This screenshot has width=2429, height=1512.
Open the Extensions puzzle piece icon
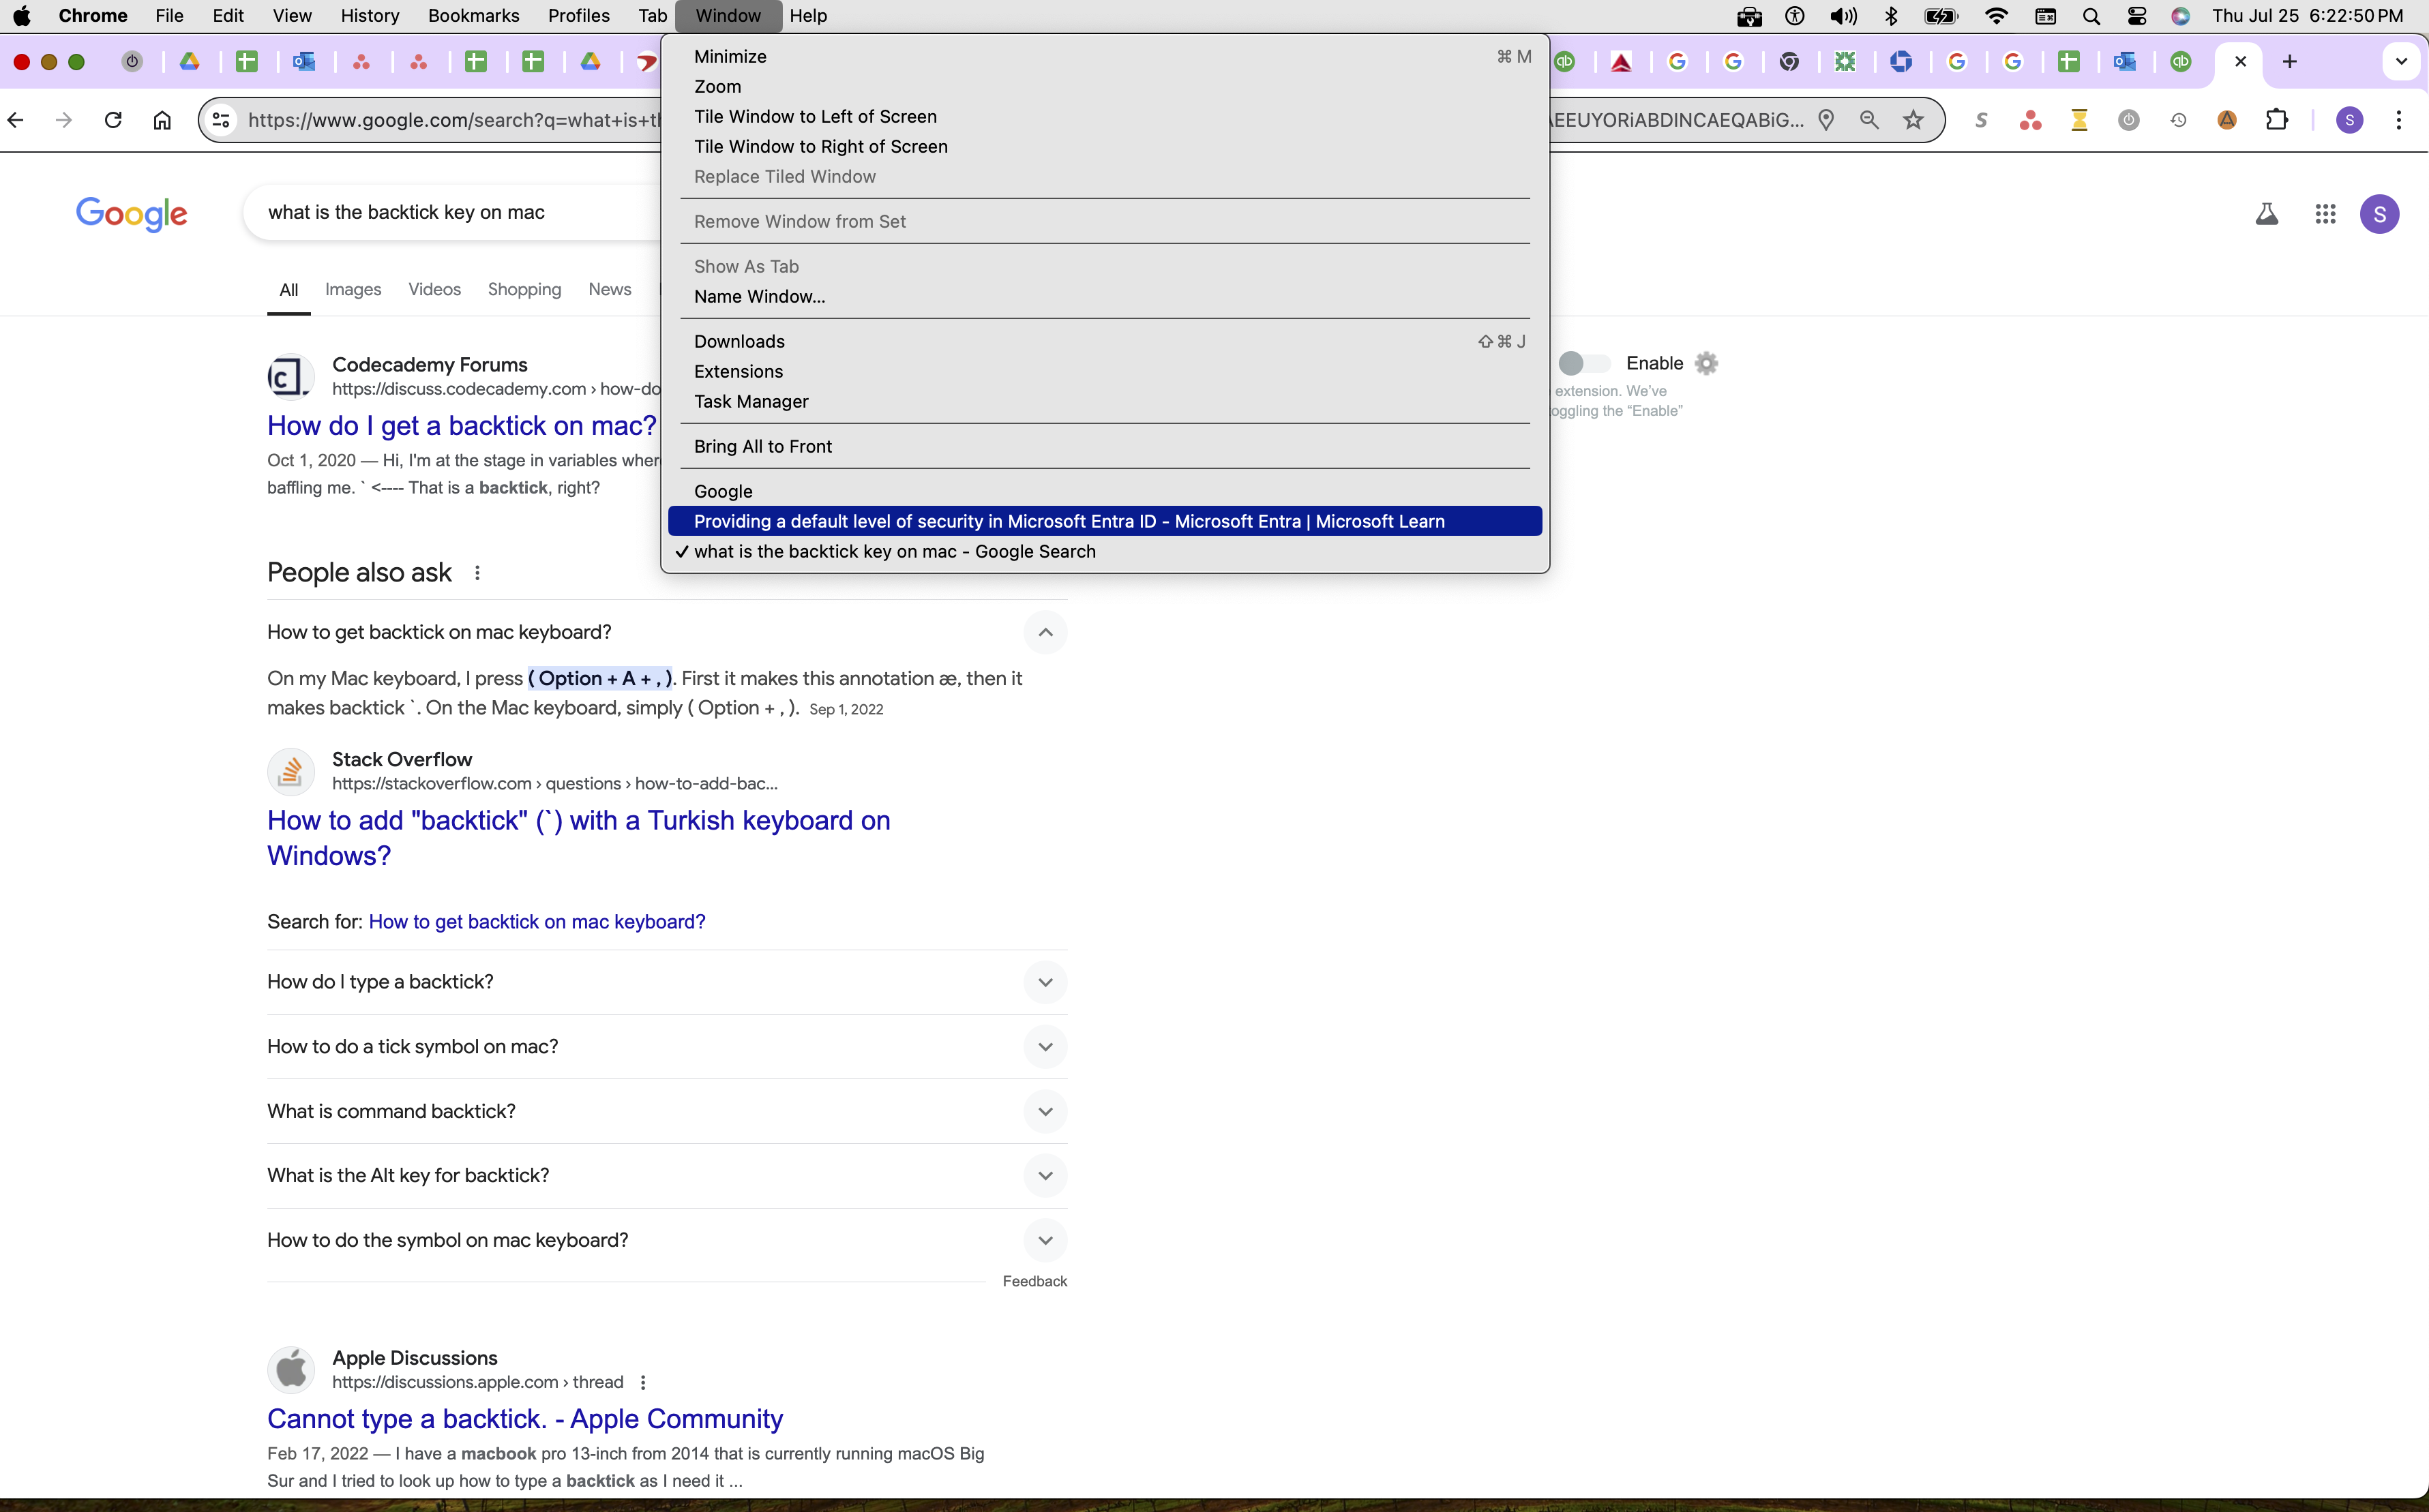coord(2277,120)
